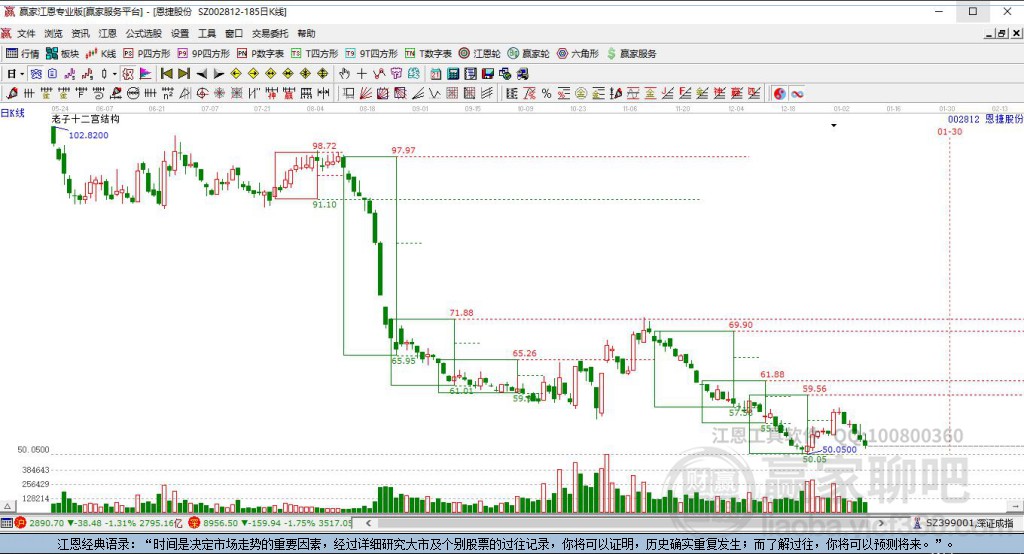Viewport: 1024px width, 554px height.
Task: Open the 赢家轮 wheel tool
Action: 529,54
